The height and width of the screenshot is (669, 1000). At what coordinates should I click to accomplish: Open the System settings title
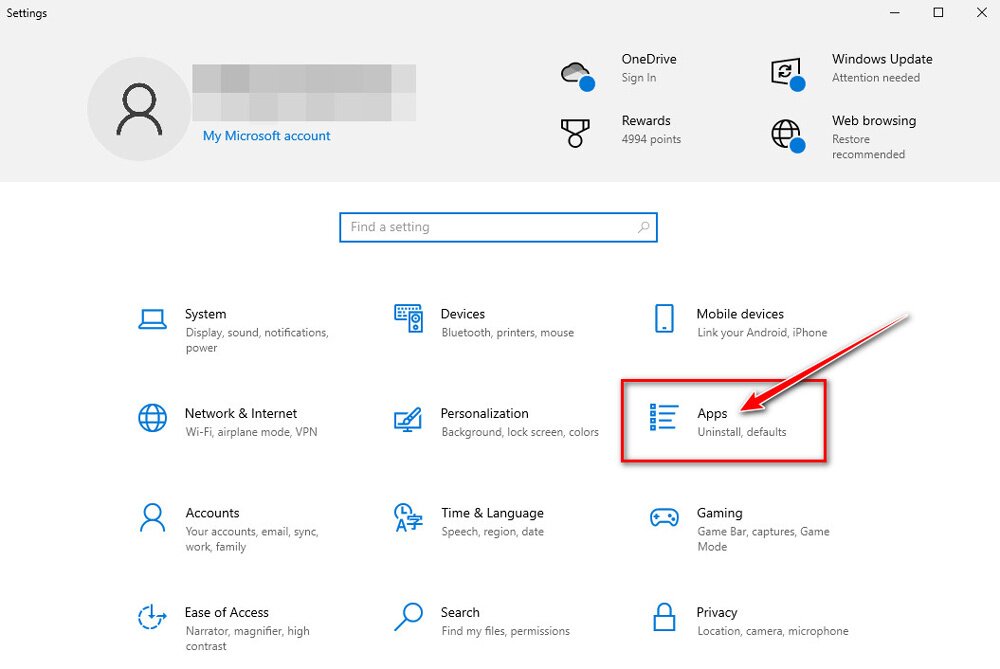pyautogui.click(x=205, y=314)
